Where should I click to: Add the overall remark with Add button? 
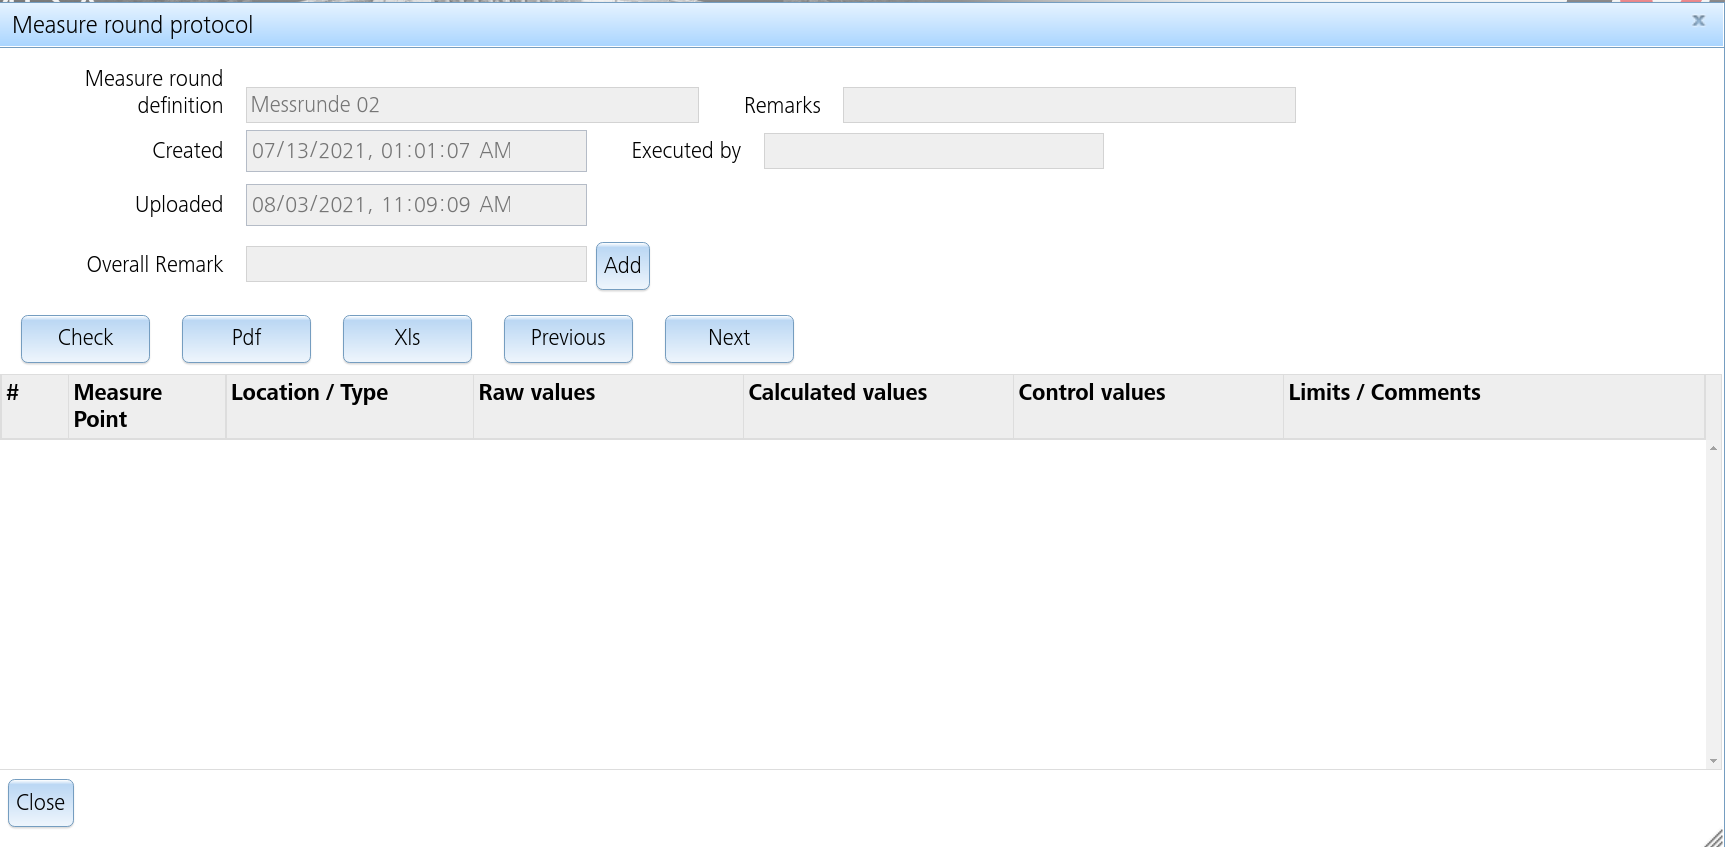point(623,266)
